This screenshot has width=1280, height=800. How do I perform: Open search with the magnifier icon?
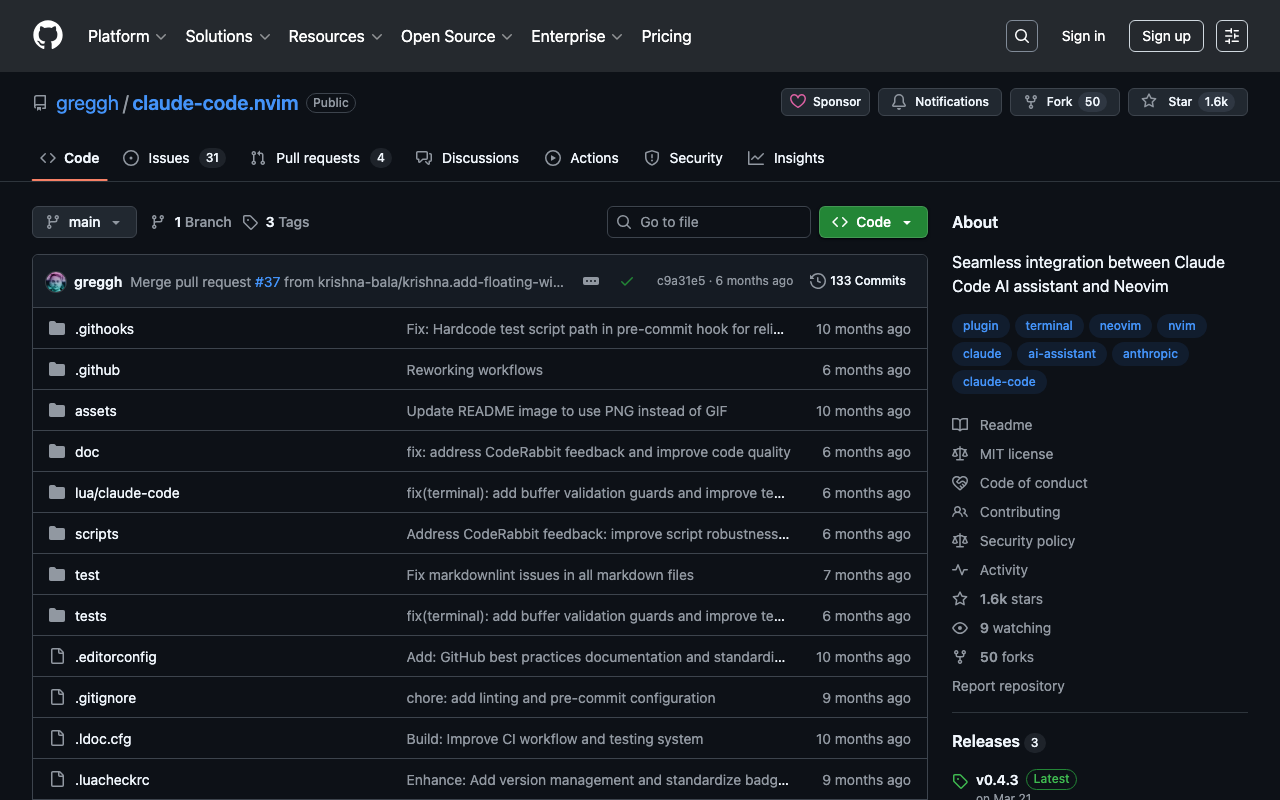[1021, 36]
